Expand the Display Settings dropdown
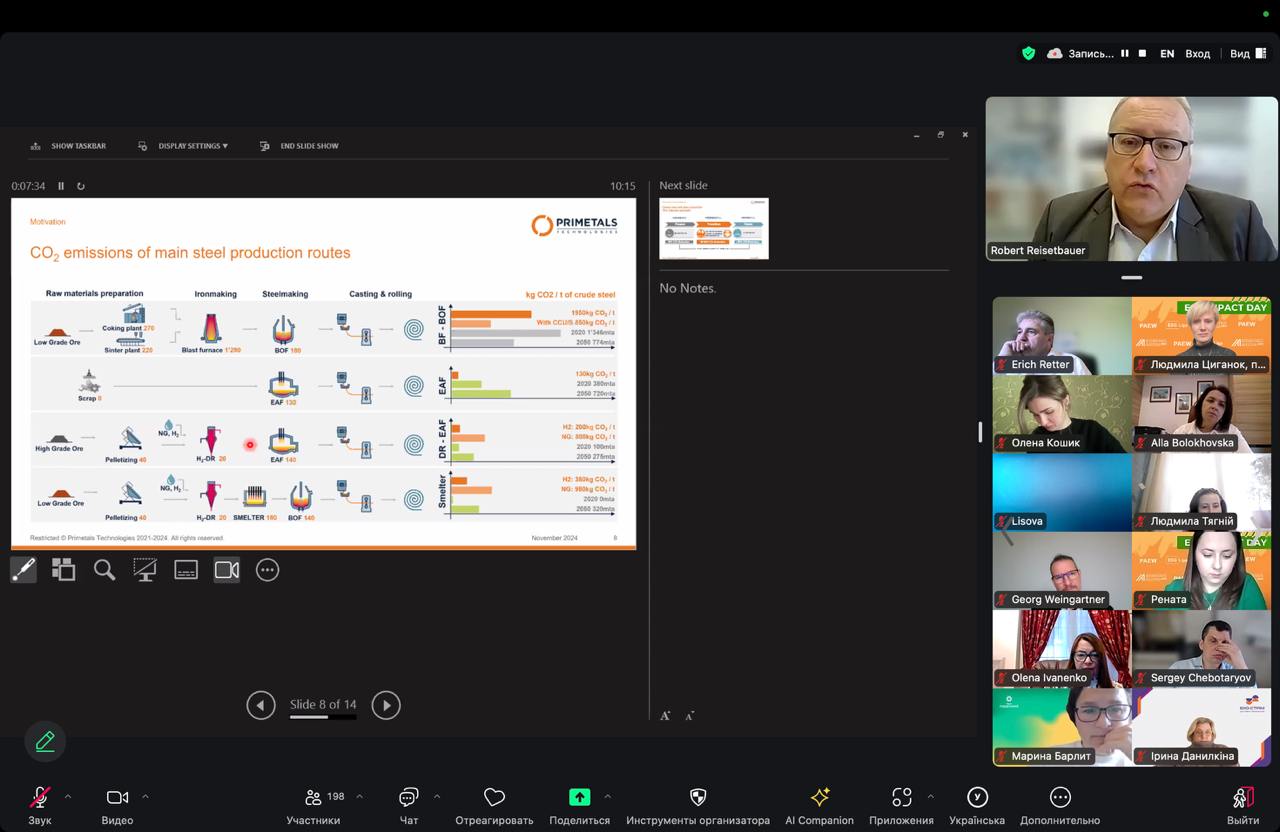This screenshot has width=1280, height=832. pyautogui.click(x=193, y=146)
